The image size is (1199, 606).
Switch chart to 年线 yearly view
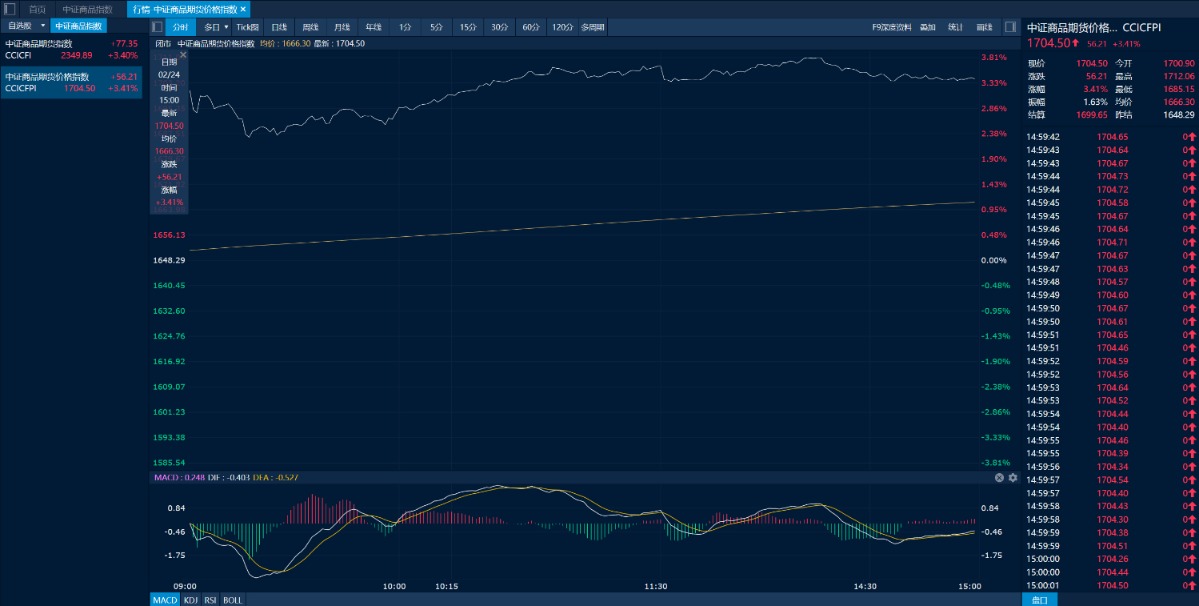[373, 27]
